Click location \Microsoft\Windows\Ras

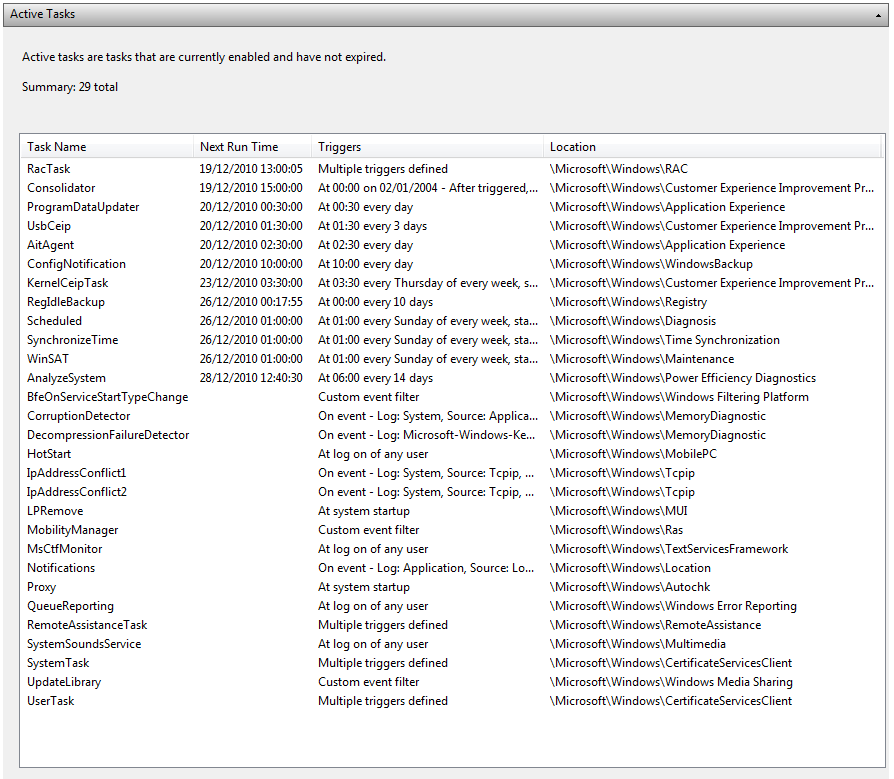(x=616, y=530)
